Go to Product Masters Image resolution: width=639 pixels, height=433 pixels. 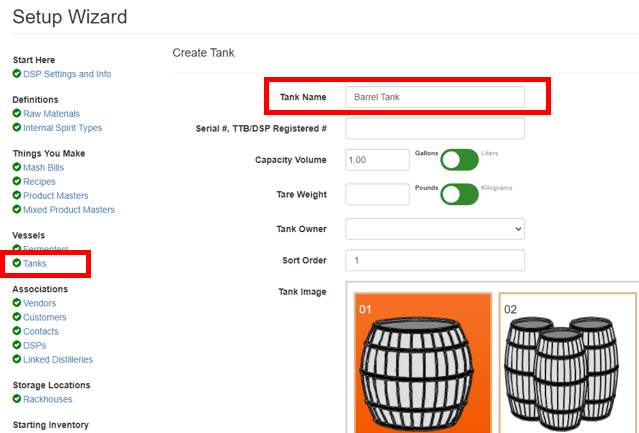(x=55, y=196)
